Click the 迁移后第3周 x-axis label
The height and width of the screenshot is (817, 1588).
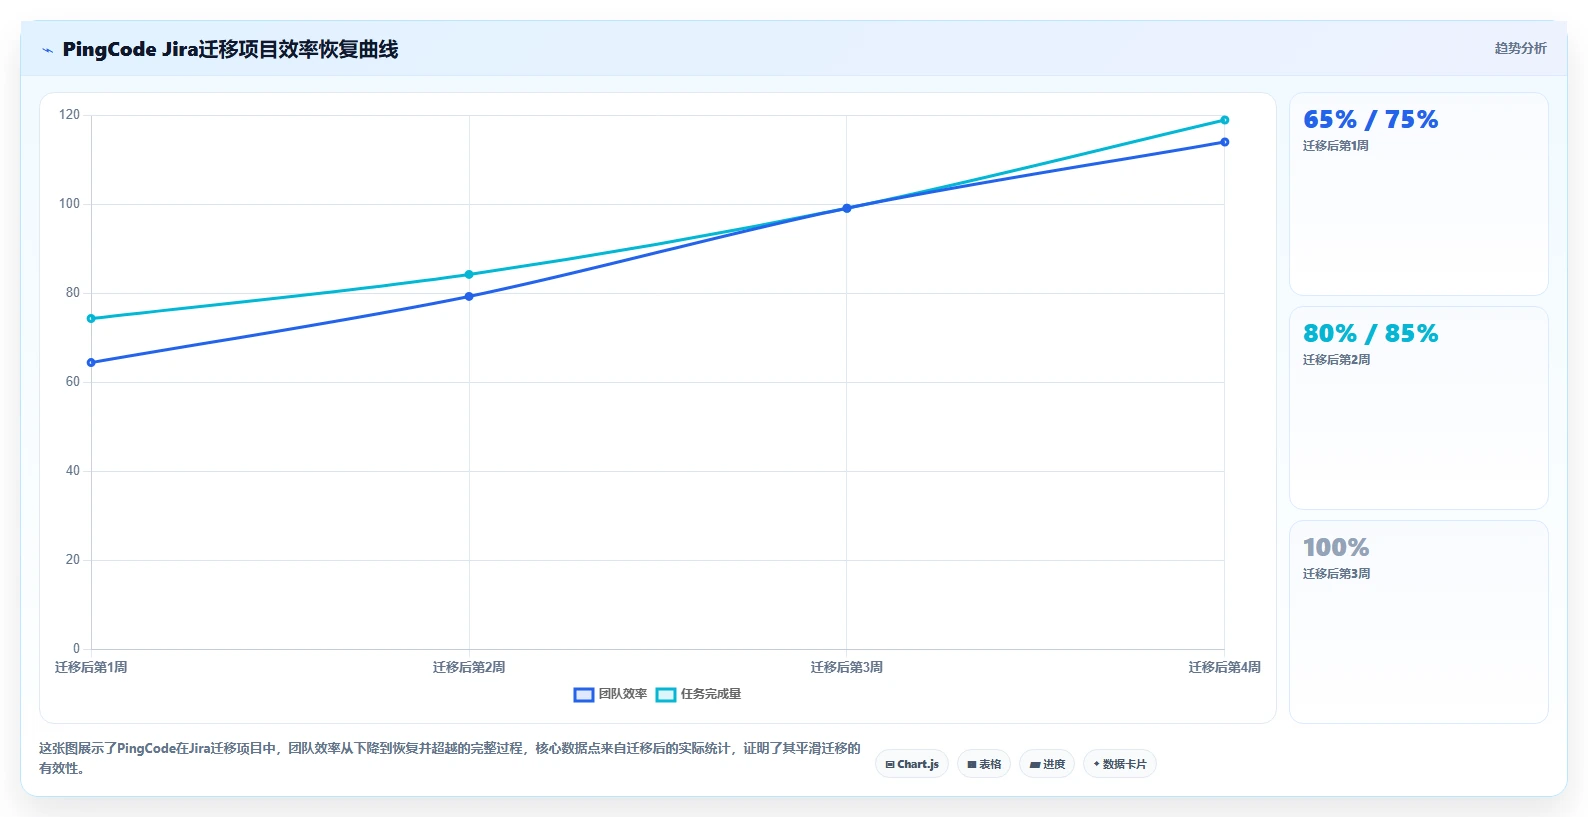[x=847, y=667]
